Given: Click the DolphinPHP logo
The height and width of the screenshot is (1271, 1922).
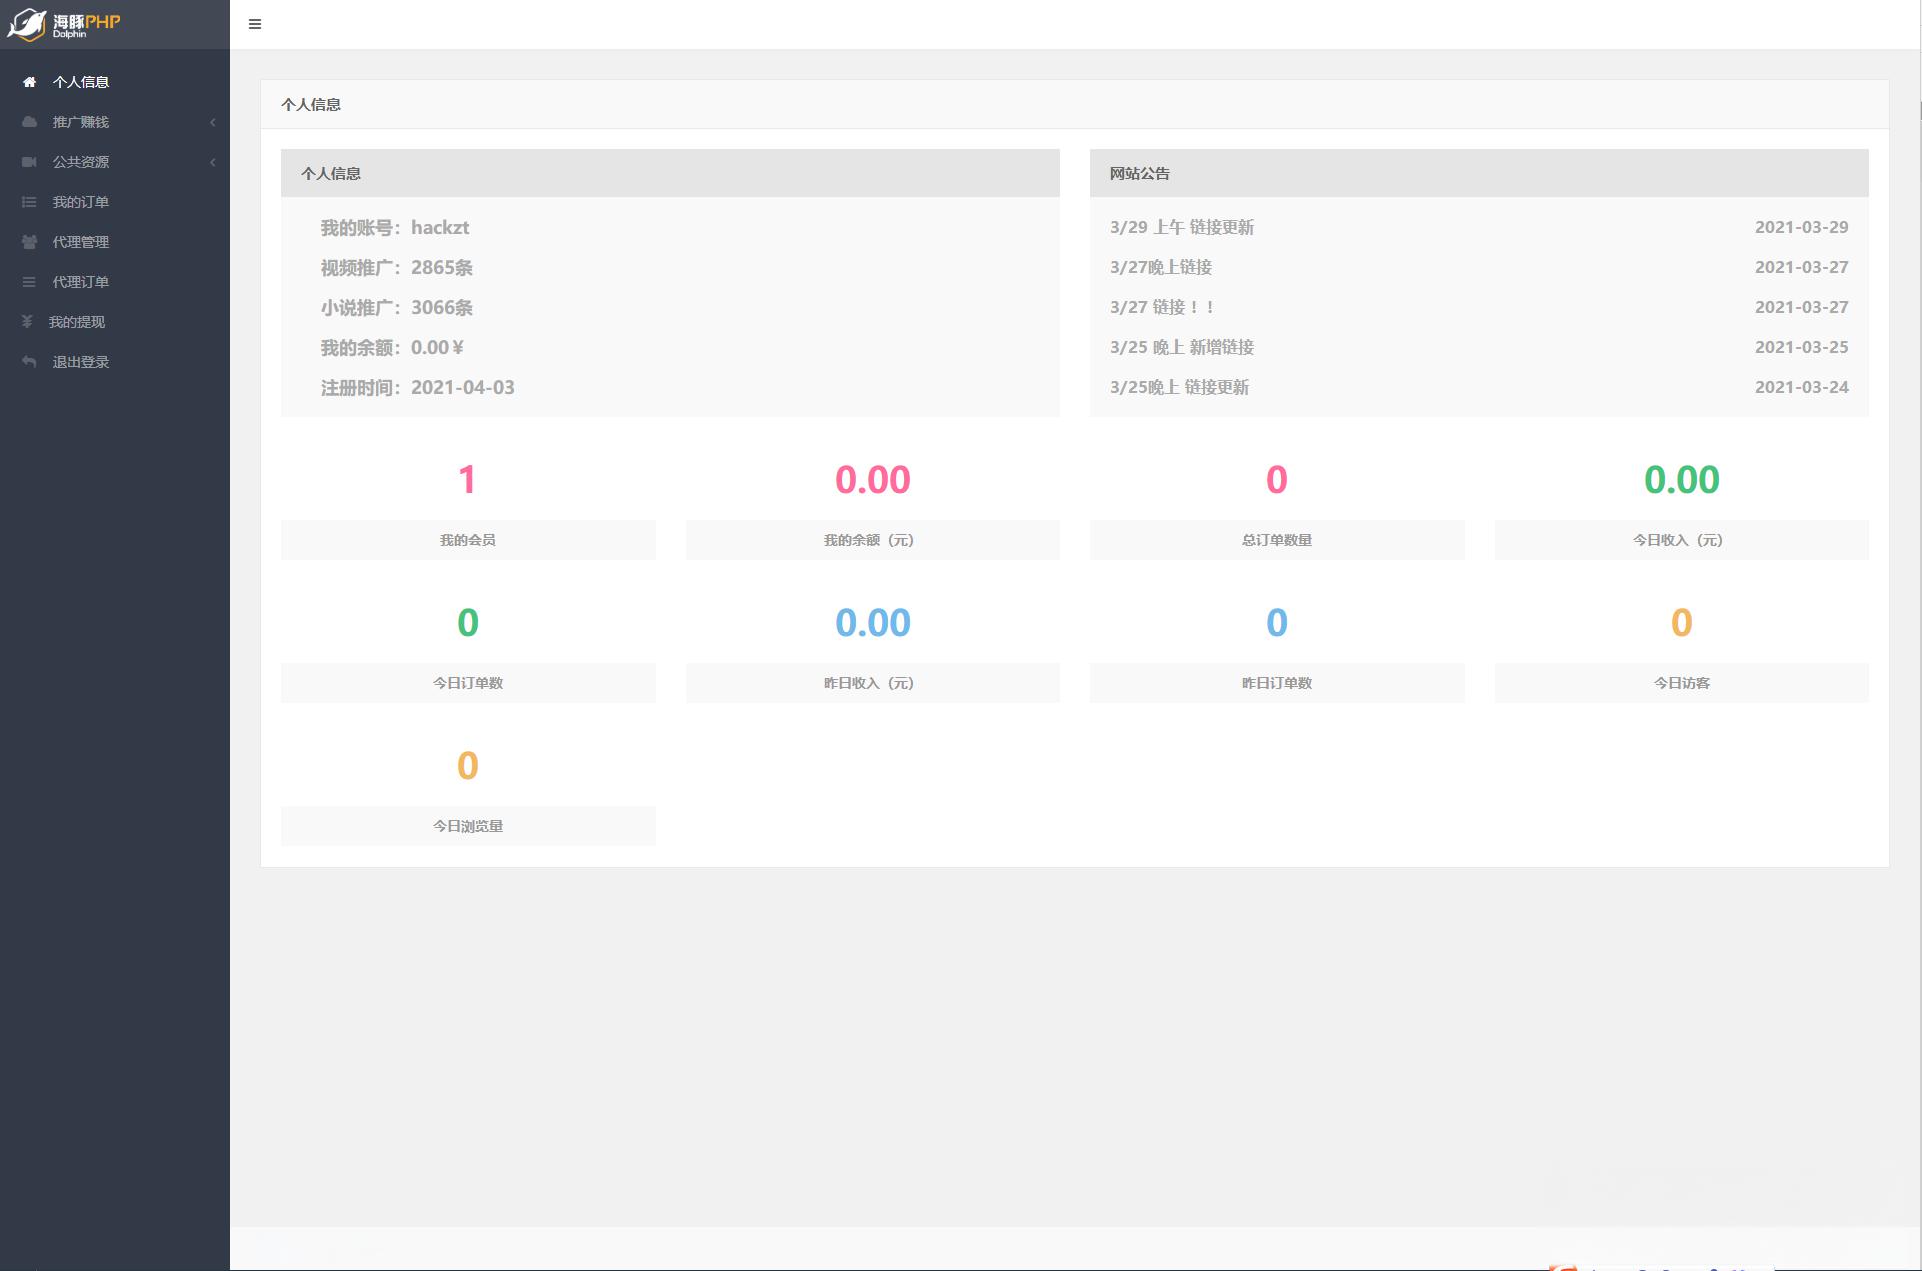Looking at the screenshot, I should [x=63, y=24].
